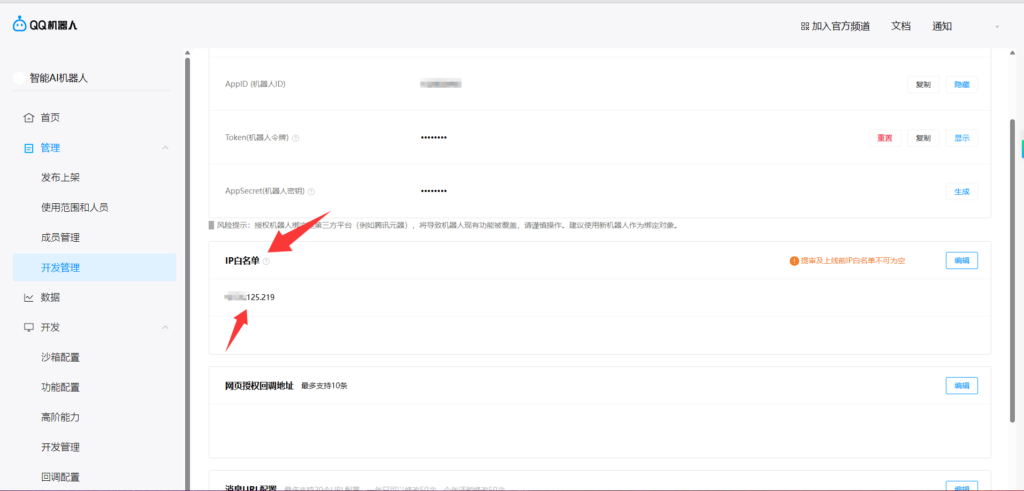Click the 首页 home icon in sidebar
Screen dimensions: 1024x491
pyautogui.click(x=28, y=118)
